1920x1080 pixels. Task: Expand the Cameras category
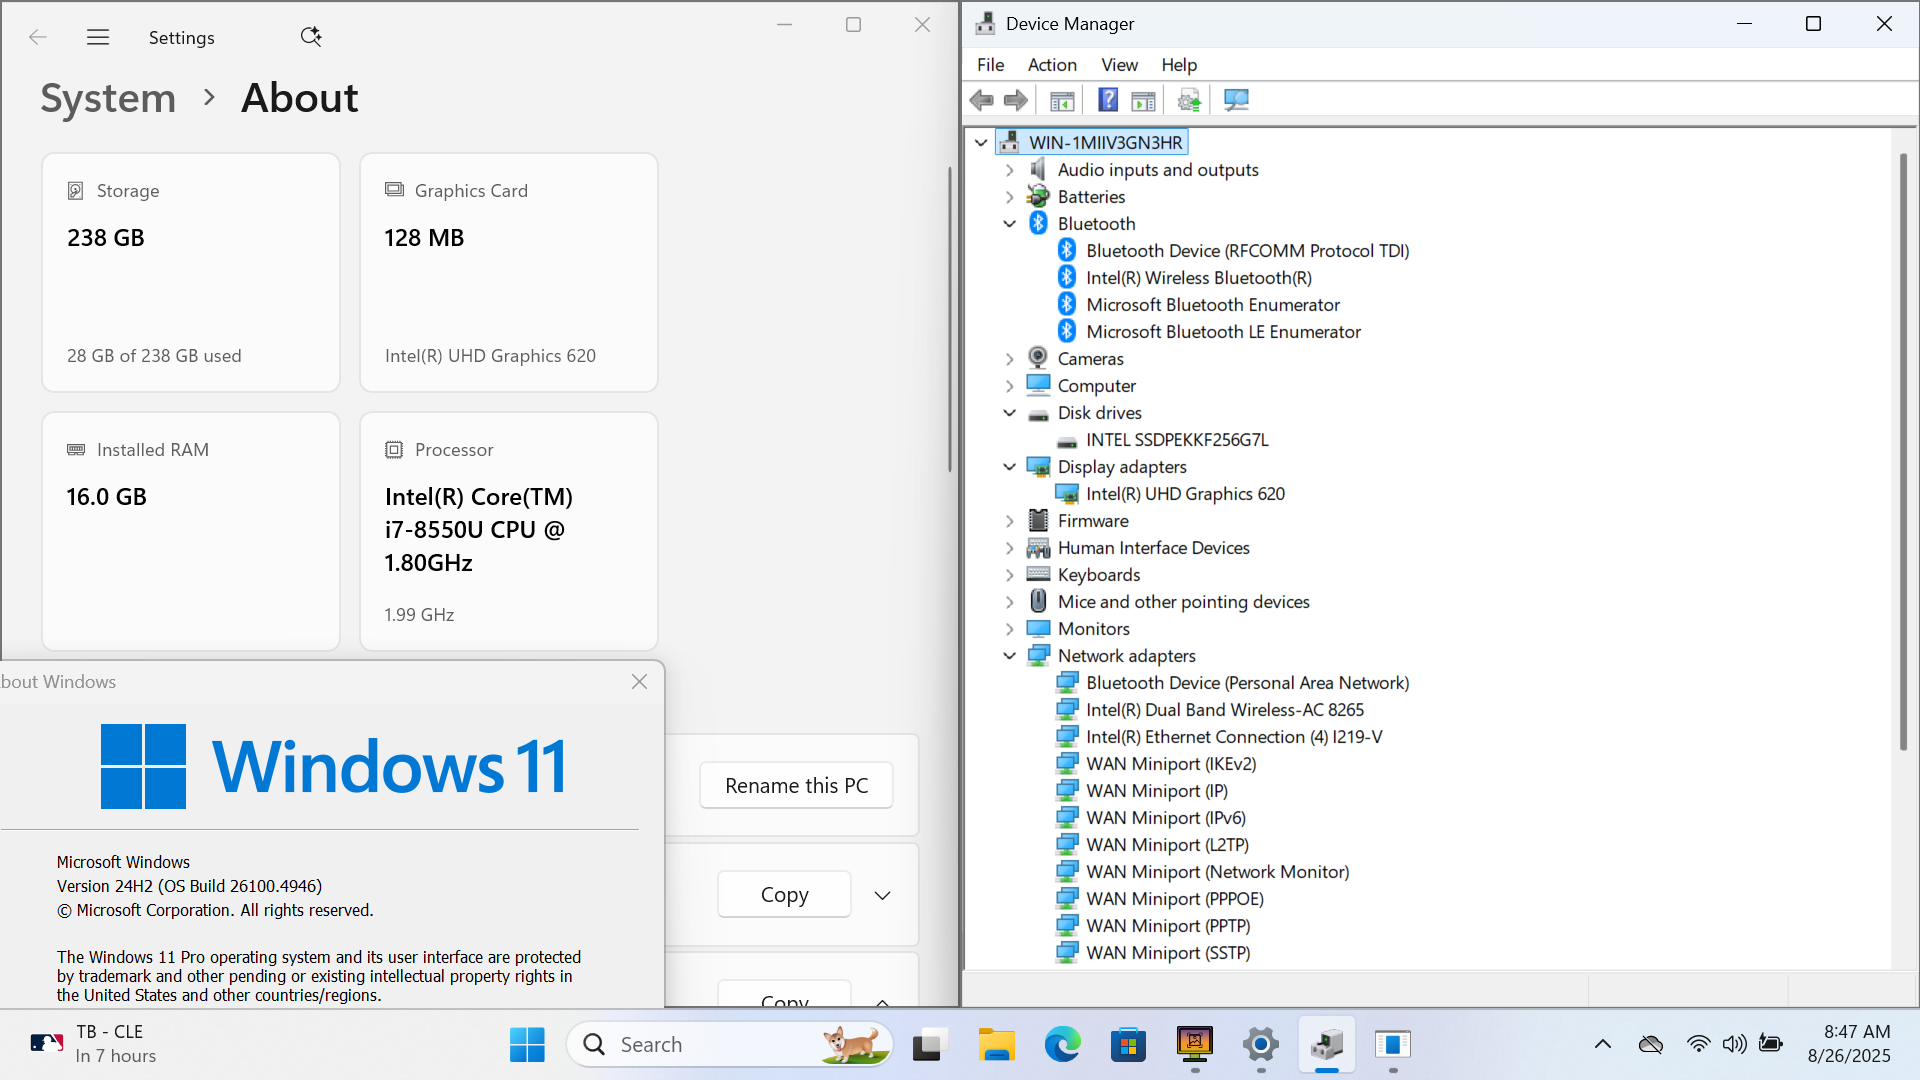[1009, 358]
